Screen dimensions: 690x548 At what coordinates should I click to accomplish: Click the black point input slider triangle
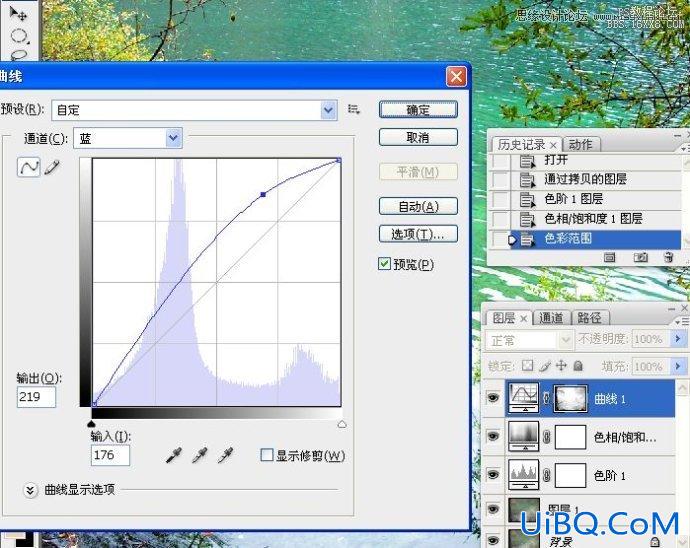[91, 423]
